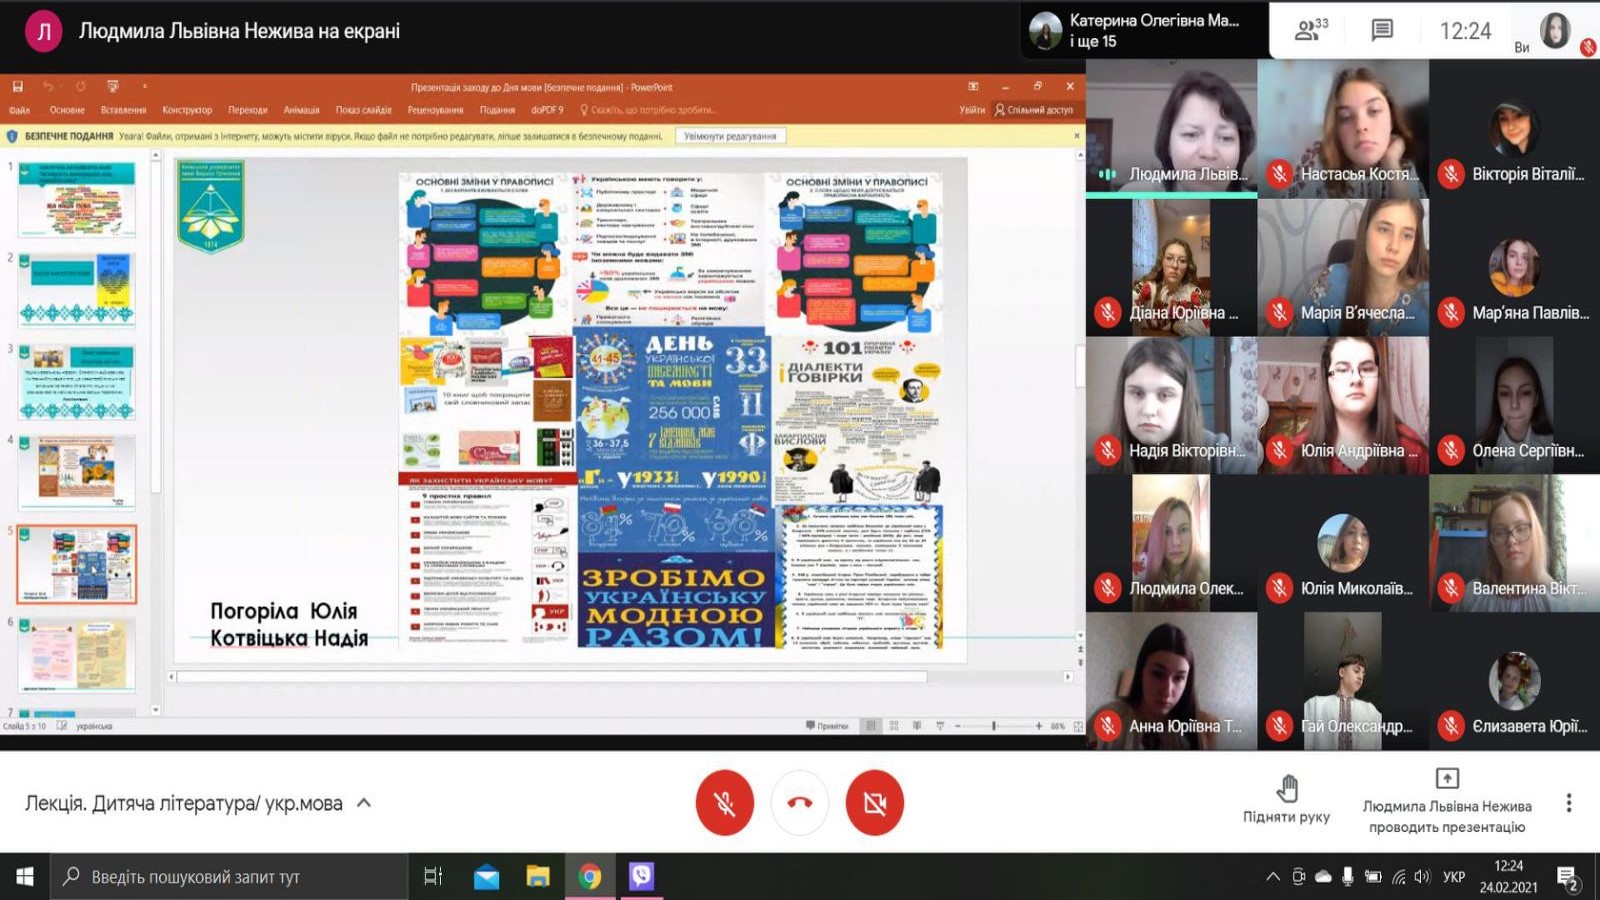Open File Explorer from the taskbar

[x=538, y=877]
